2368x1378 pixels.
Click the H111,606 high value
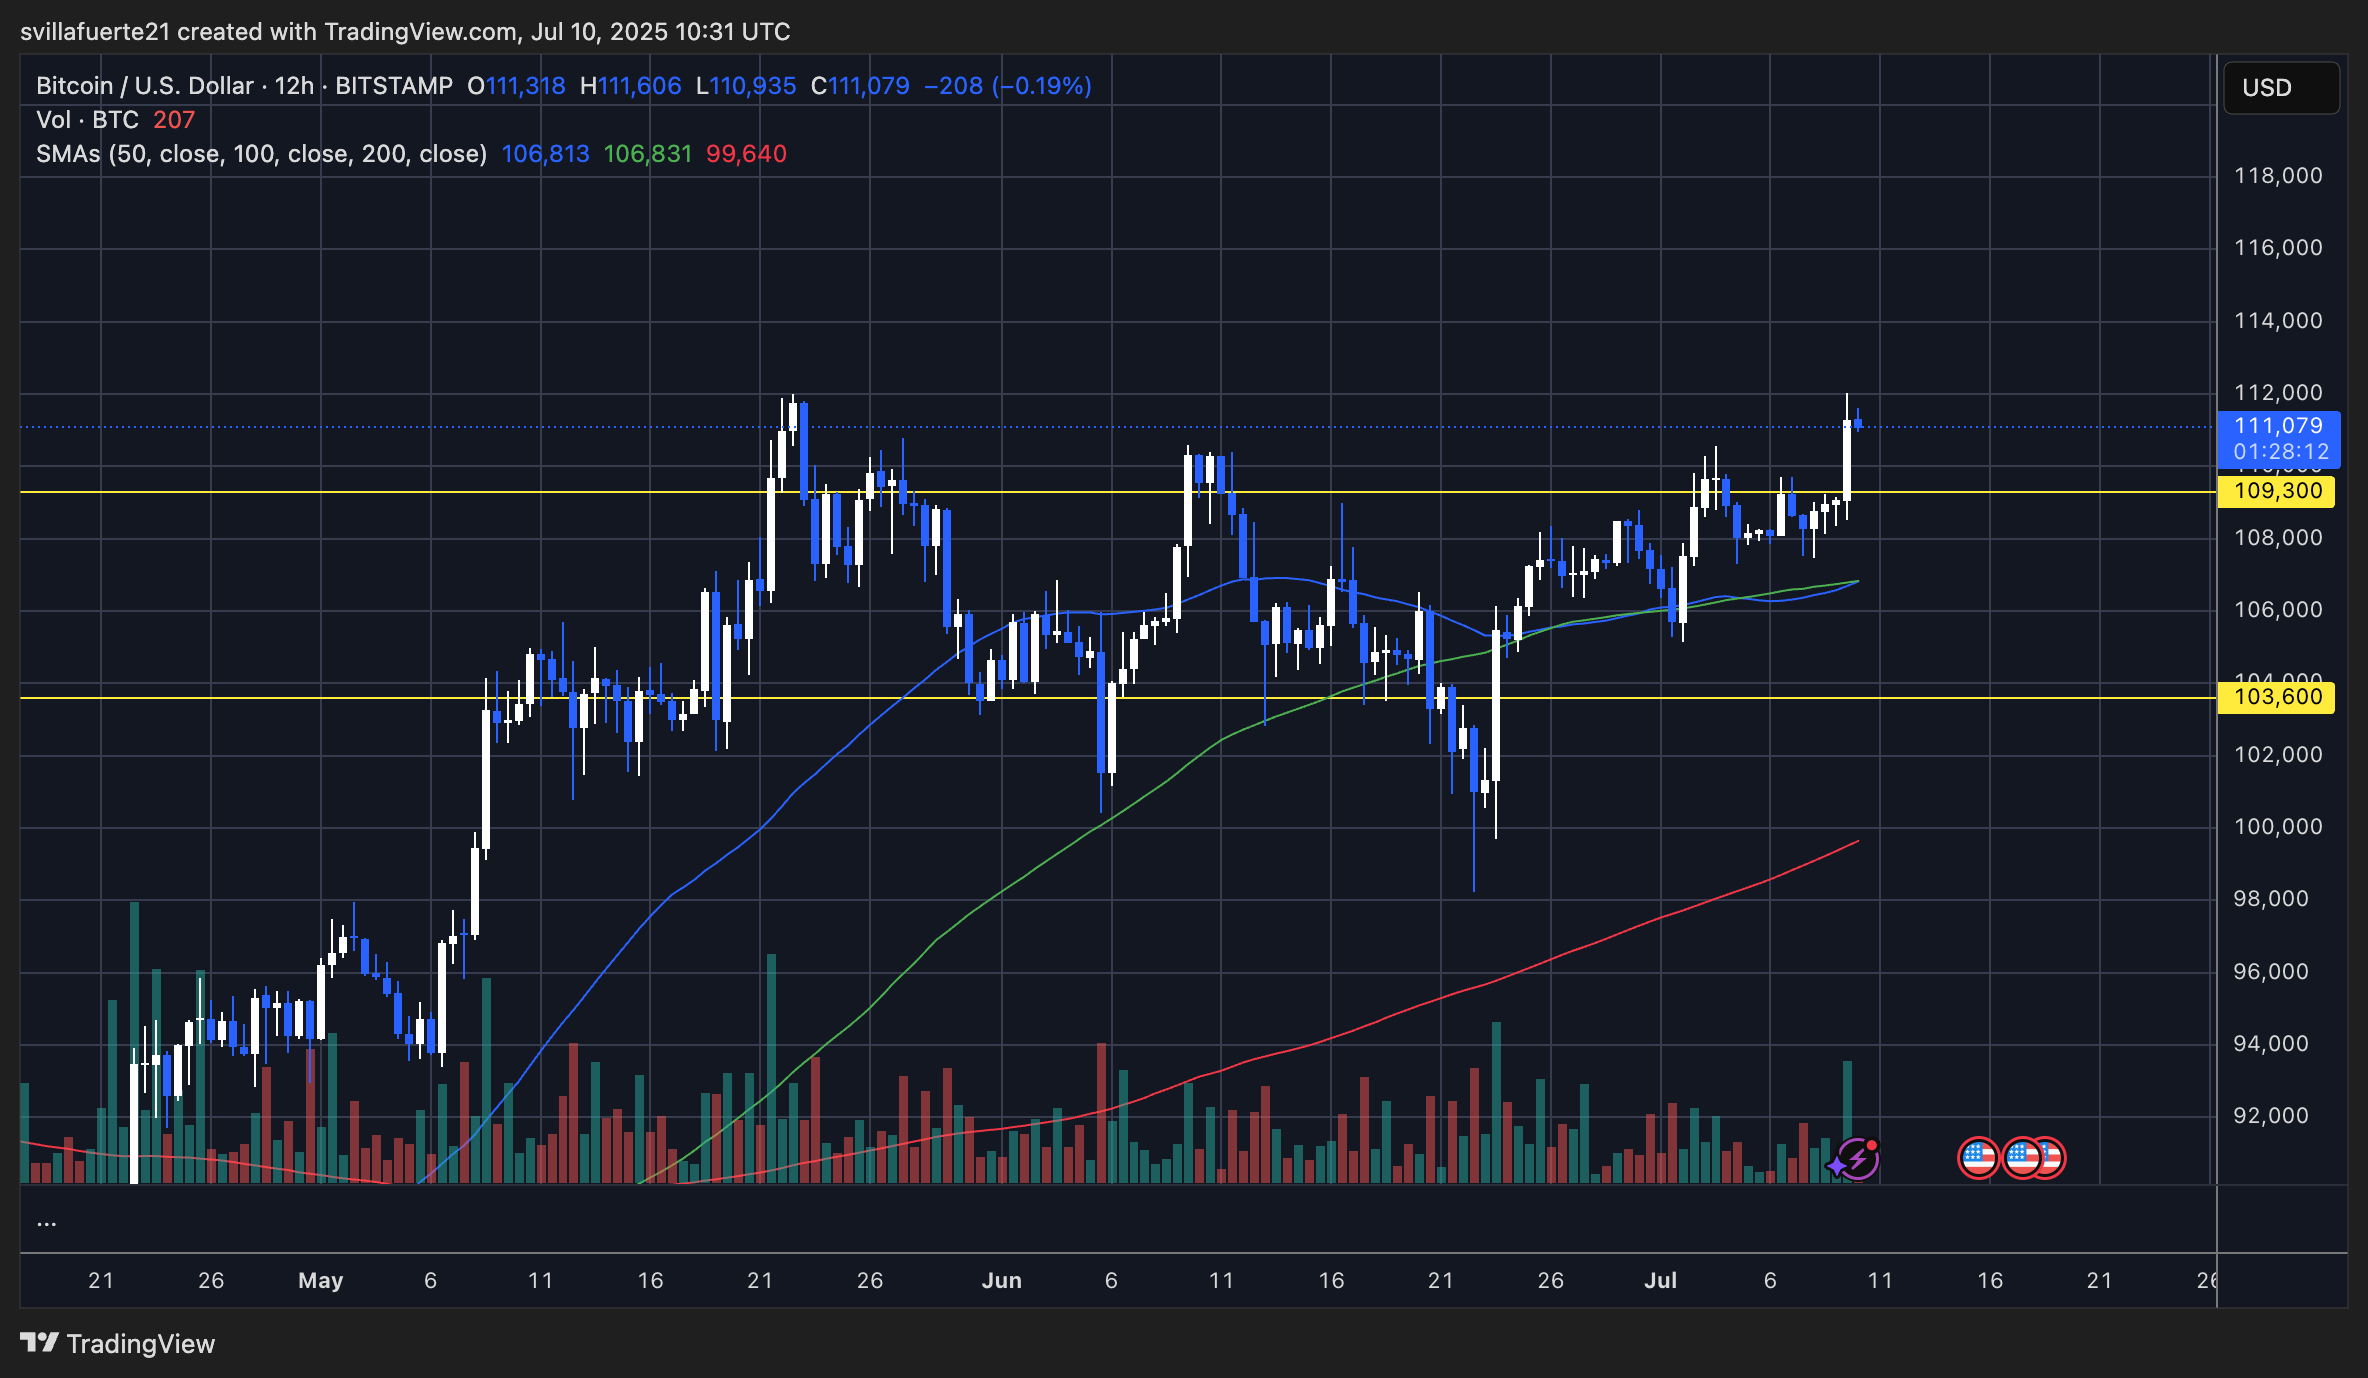pyautogui.click(x=630, y=86)
